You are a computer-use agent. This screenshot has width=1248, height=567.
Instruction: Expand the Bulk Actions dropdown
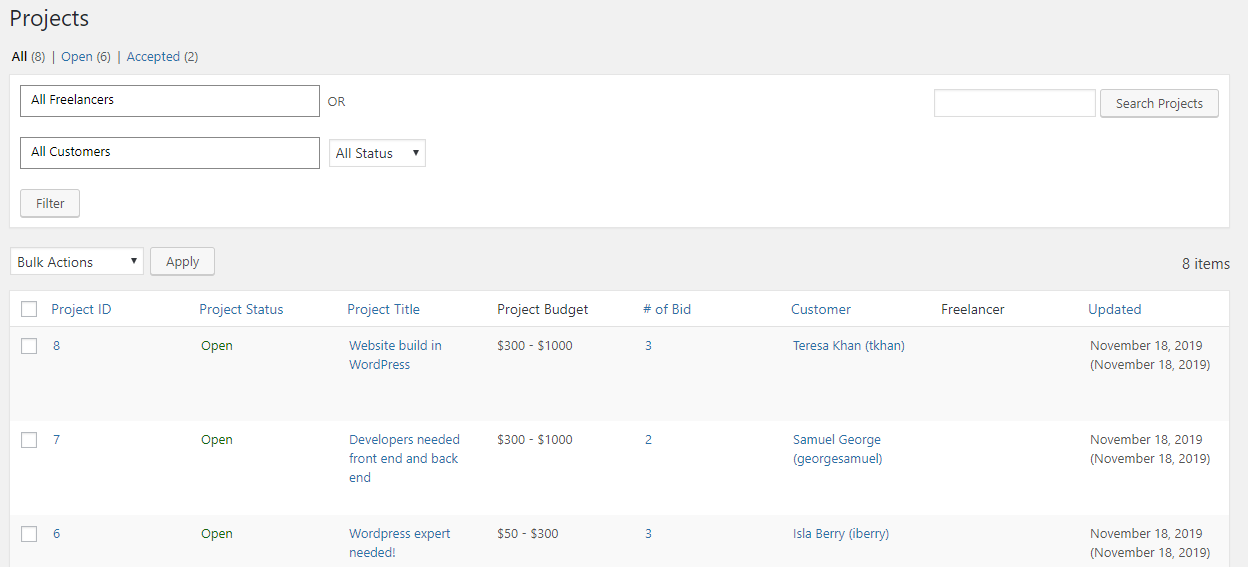pos(77,262)
